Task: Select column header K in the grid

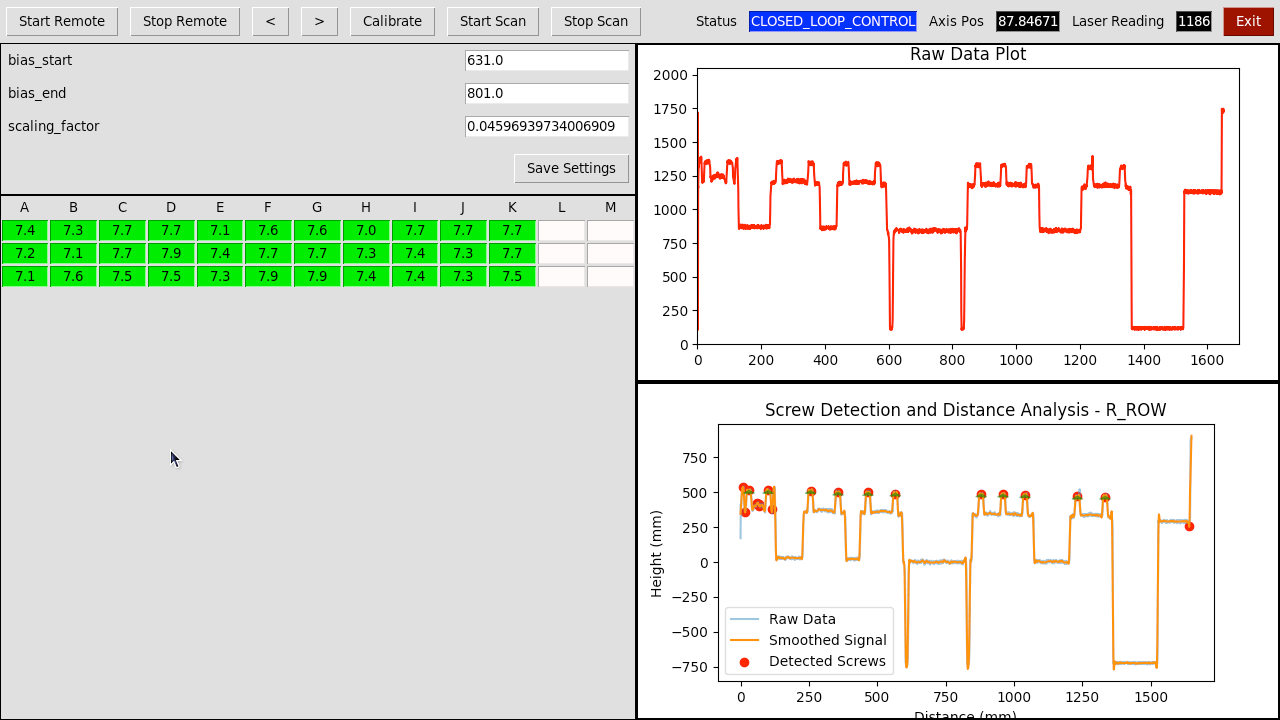Action: pyautogui.click(x=512, y=207)
